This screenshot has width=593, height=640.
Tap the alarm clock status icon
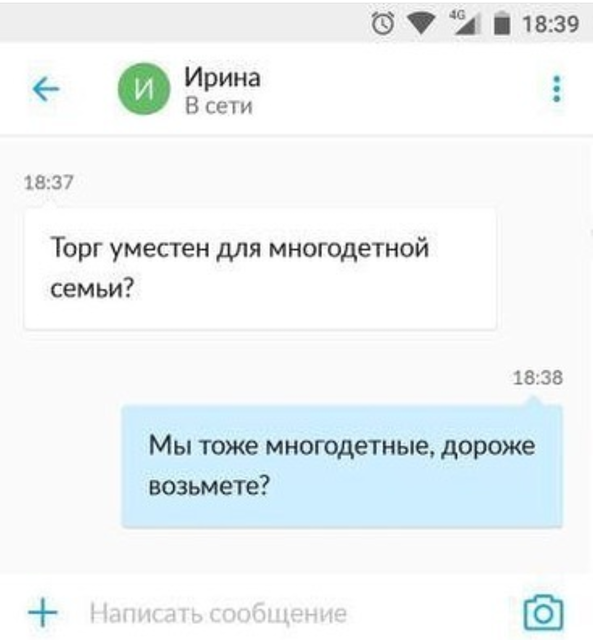point(383,23)
